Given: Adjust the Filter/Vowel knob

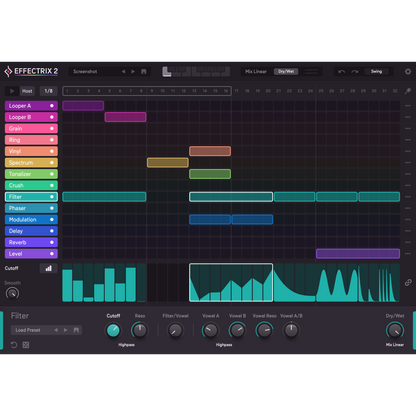Looking at the screenshot, I should 175,330.
